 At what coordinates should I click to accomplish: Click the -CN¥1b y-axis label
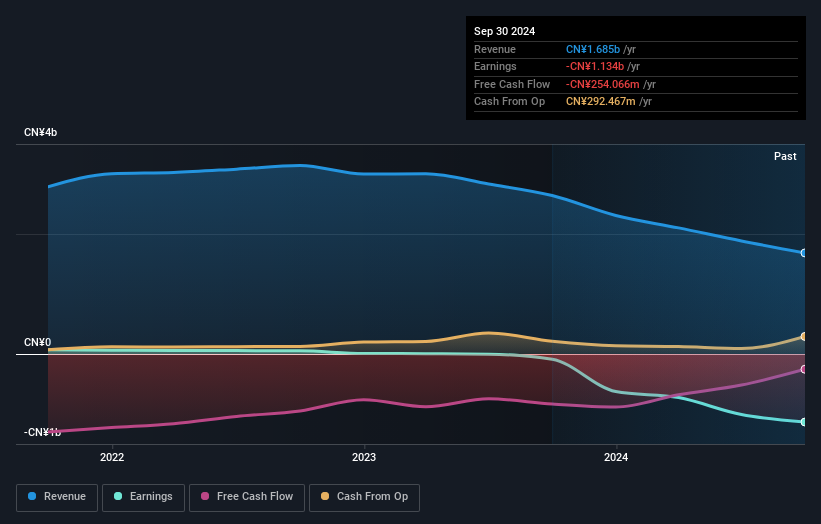point(42,432)
